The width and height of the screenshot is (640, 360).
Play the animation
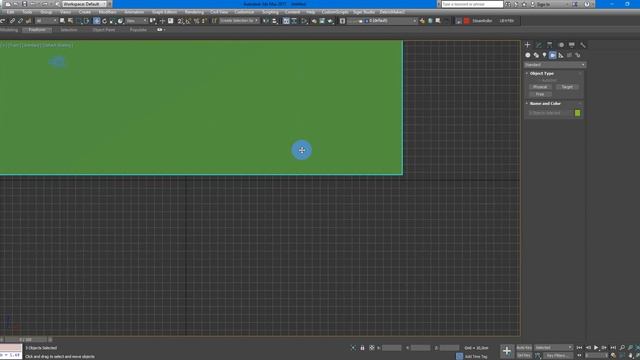tap(596, 348)
